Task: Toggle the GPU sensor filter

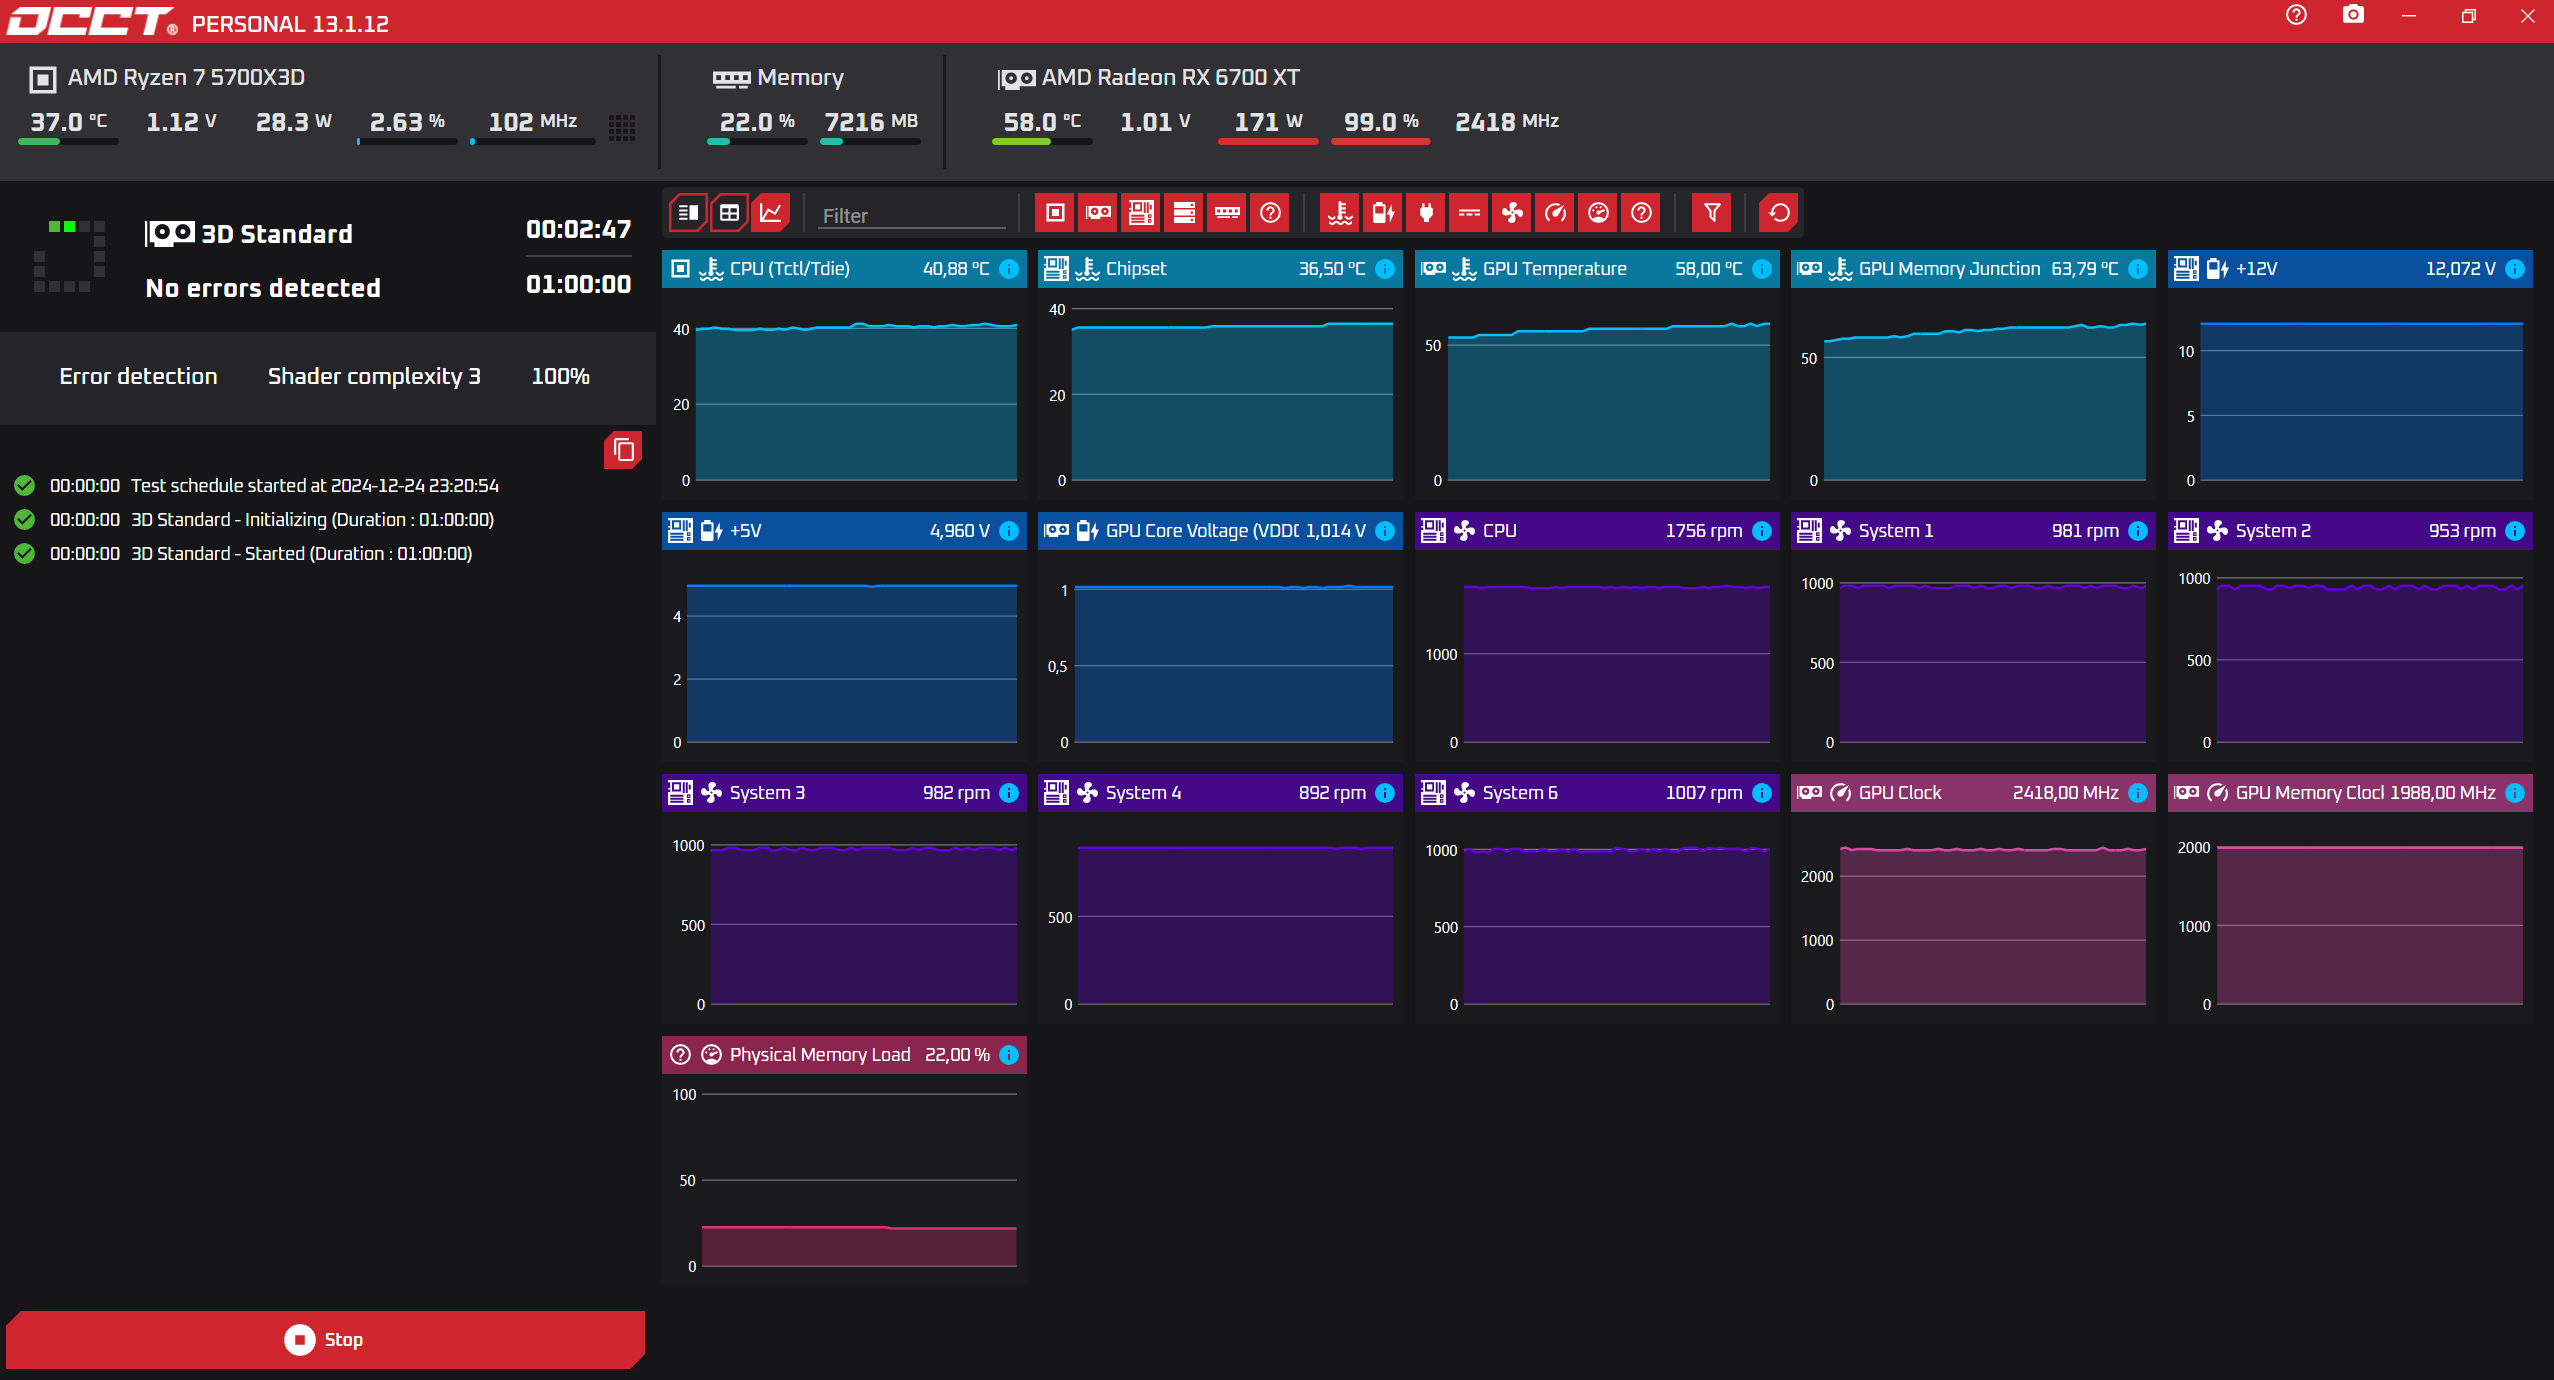Action: pyautogui.click(x=1098, y=213)
